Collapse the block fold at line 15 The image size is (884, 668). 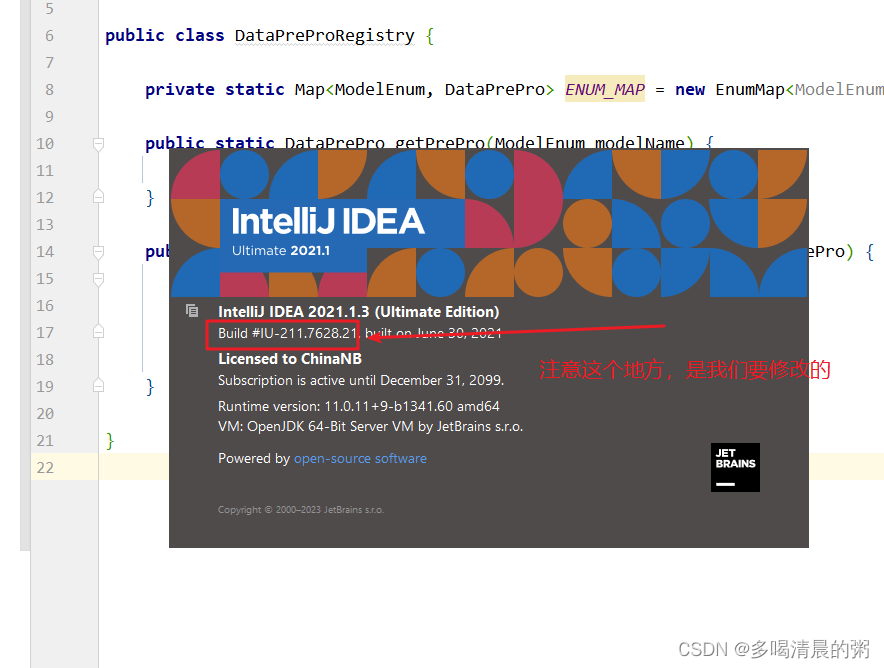[x=98, y=278]
